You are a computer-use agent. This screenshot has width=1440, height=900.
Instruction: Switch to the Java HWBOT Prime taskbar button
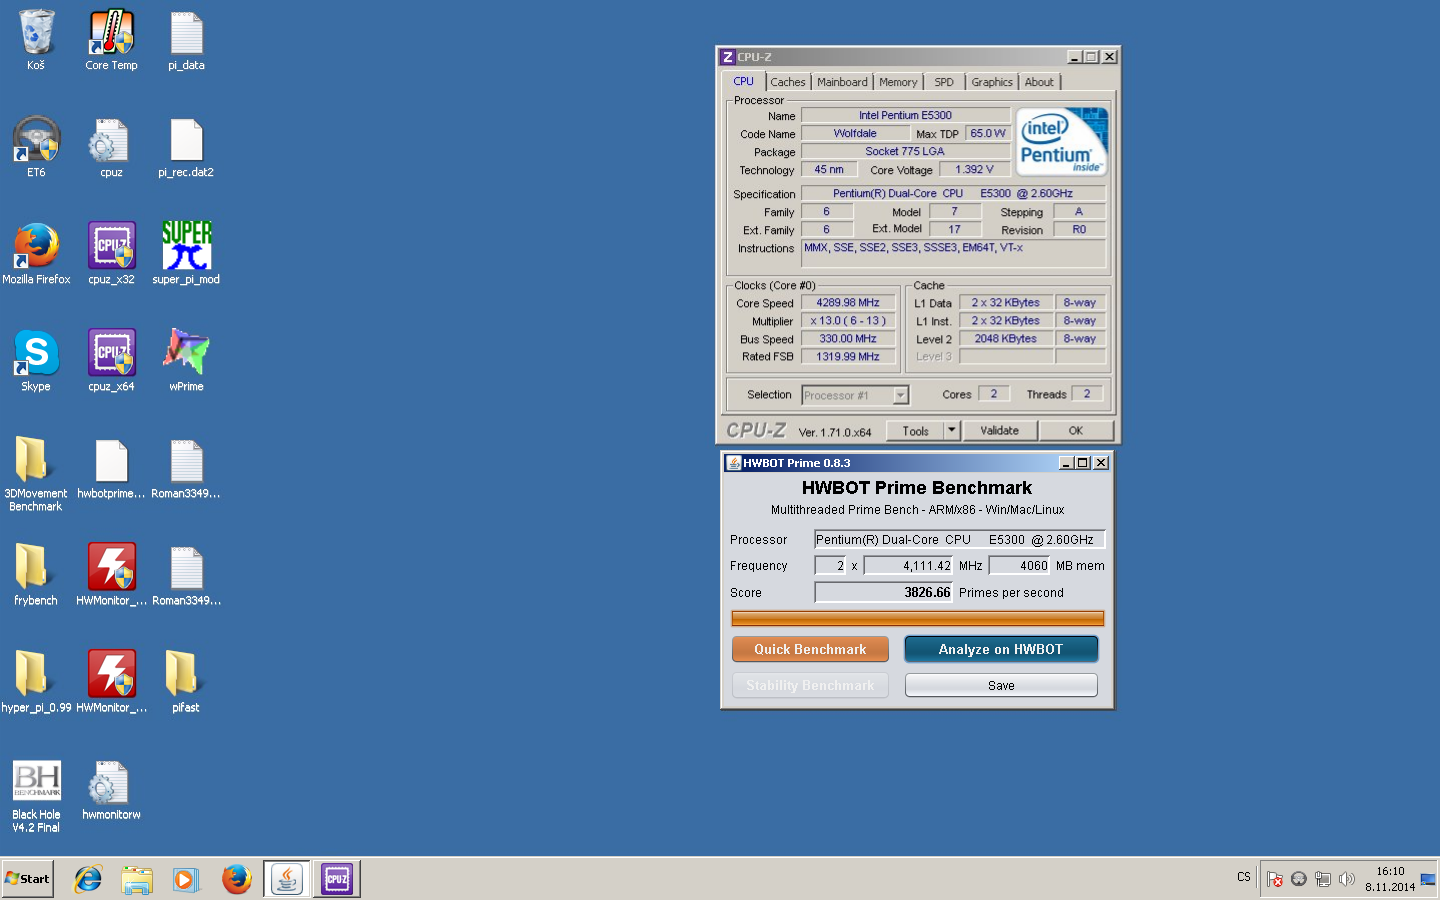click(x=287, y=879)
